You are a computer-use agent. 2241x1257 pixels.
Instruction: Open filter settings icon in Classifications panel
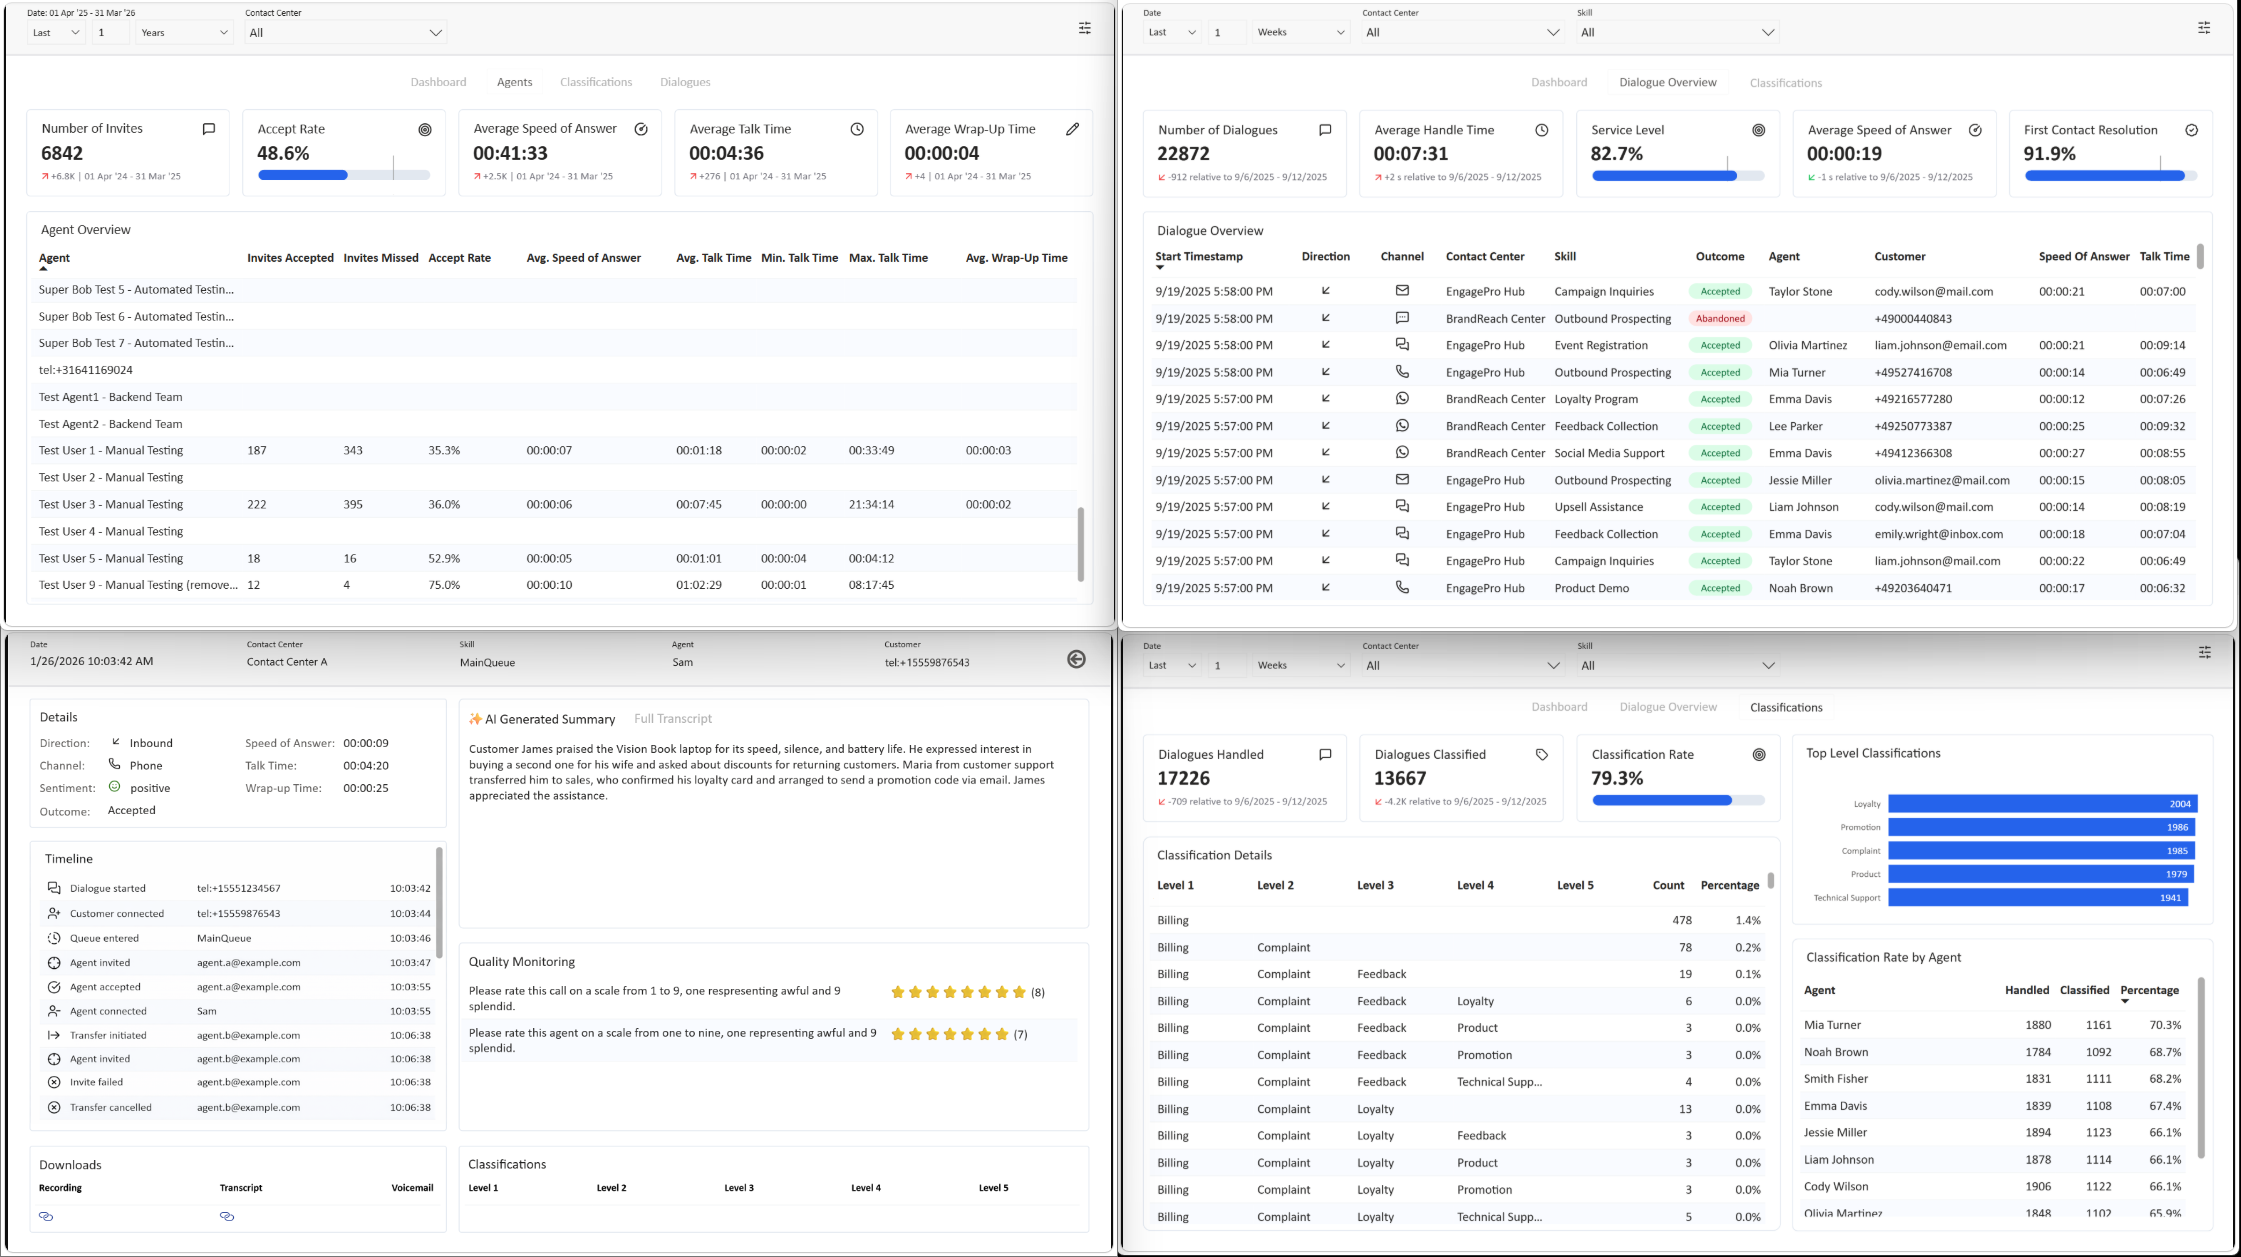click(2204, 652)
